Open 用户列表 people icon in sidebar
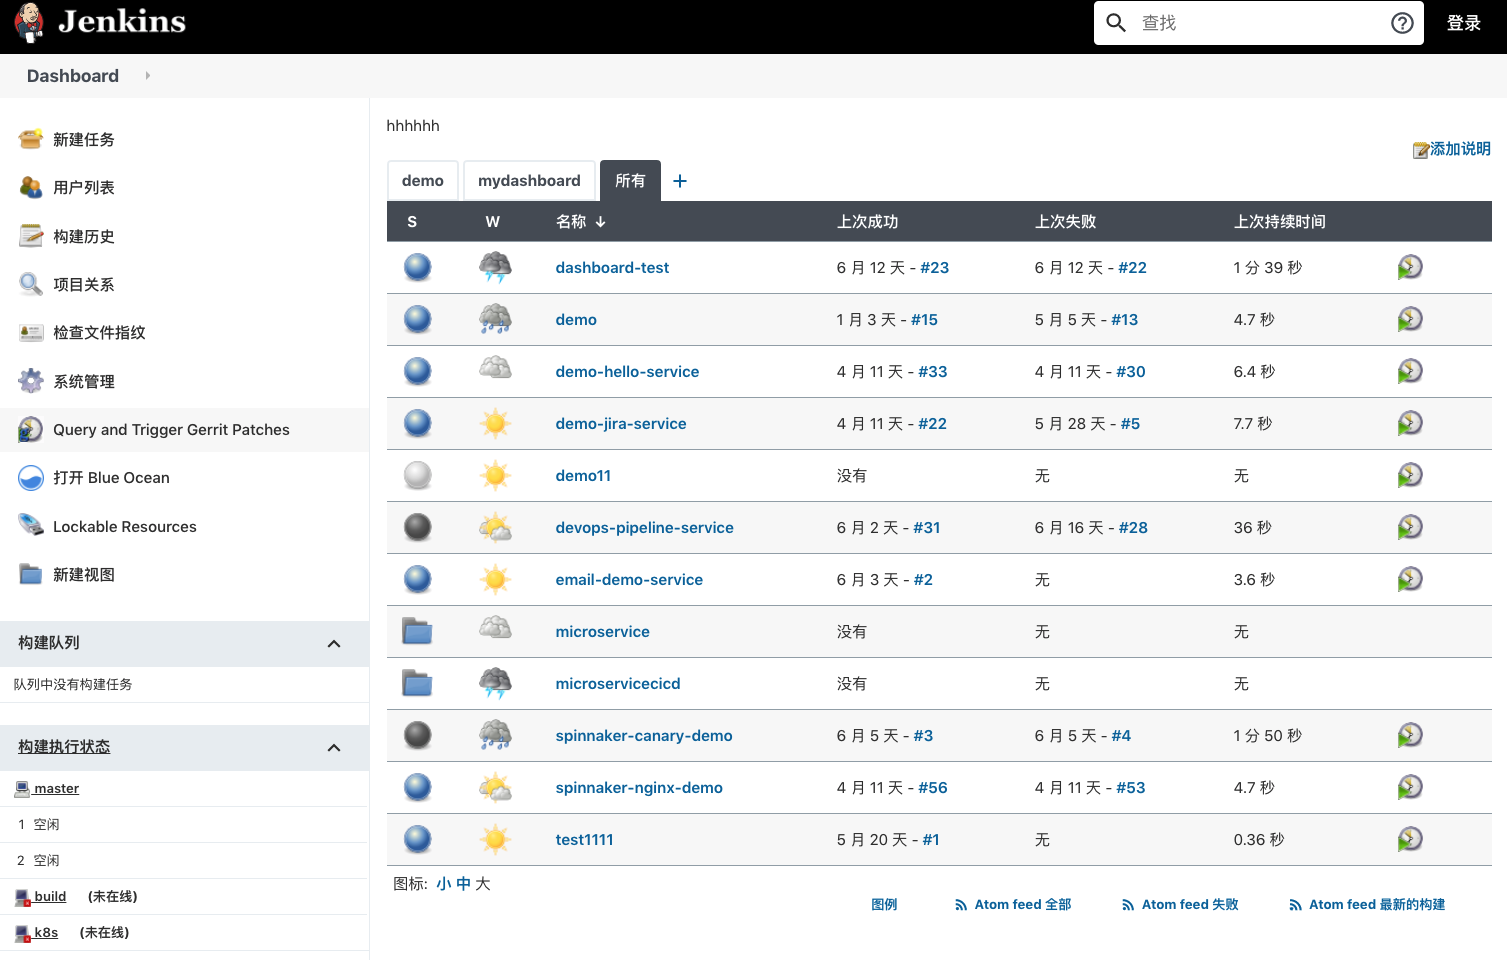The width and height of the screenshot is (1507, 960). [x=31, y=187]
